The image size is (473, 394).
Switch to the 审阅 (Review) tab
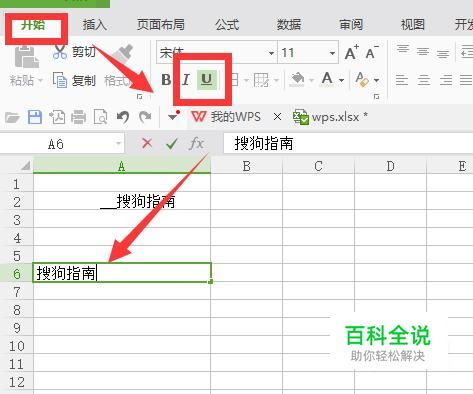click(351, 25)
